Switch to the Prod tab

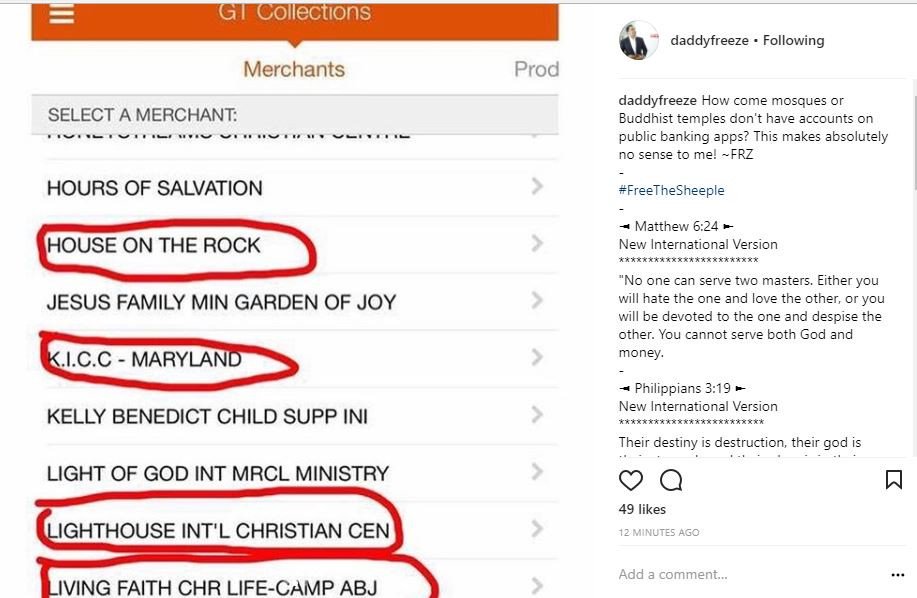pos(536,69)
